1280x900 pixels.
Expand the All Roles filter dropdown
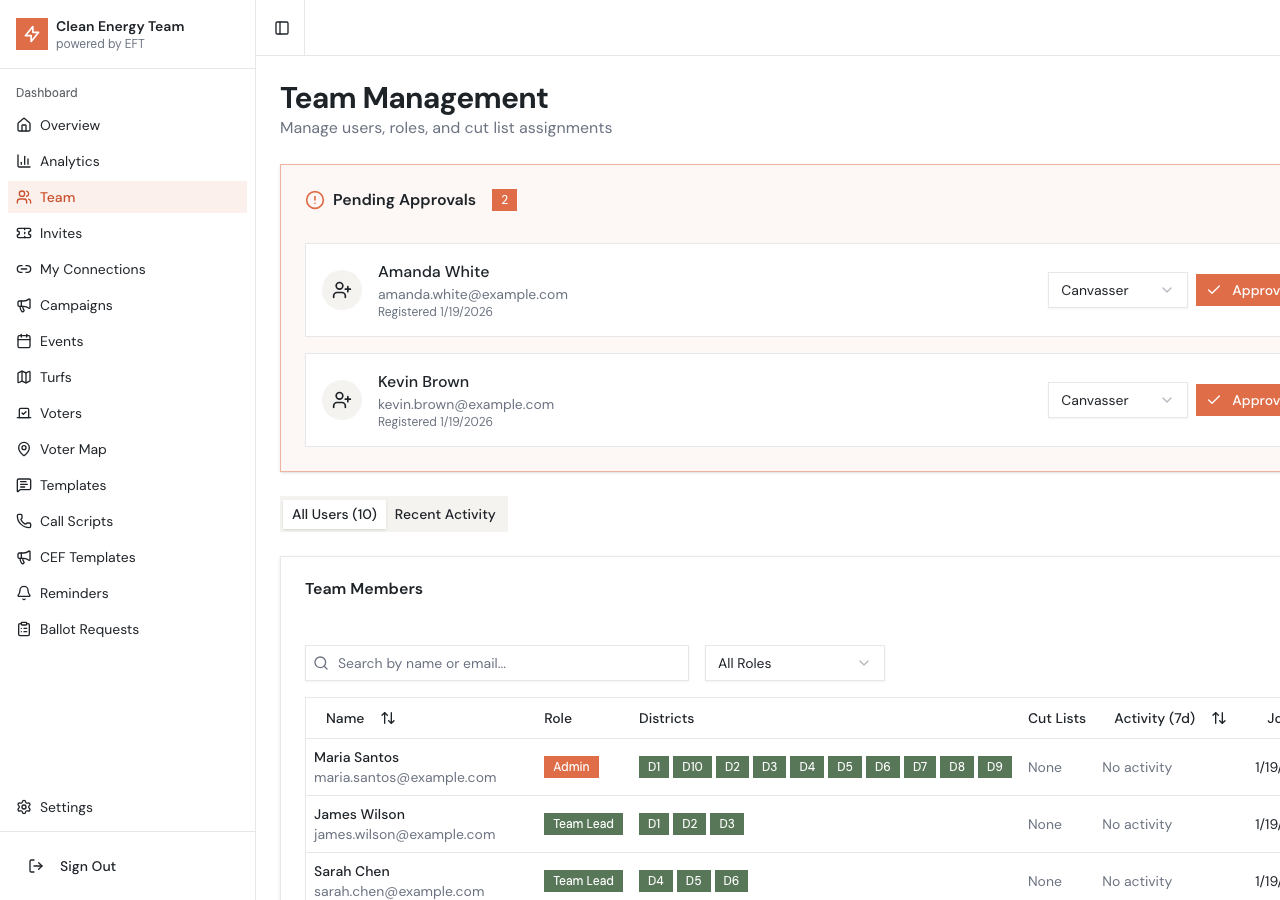pos(794,663)
